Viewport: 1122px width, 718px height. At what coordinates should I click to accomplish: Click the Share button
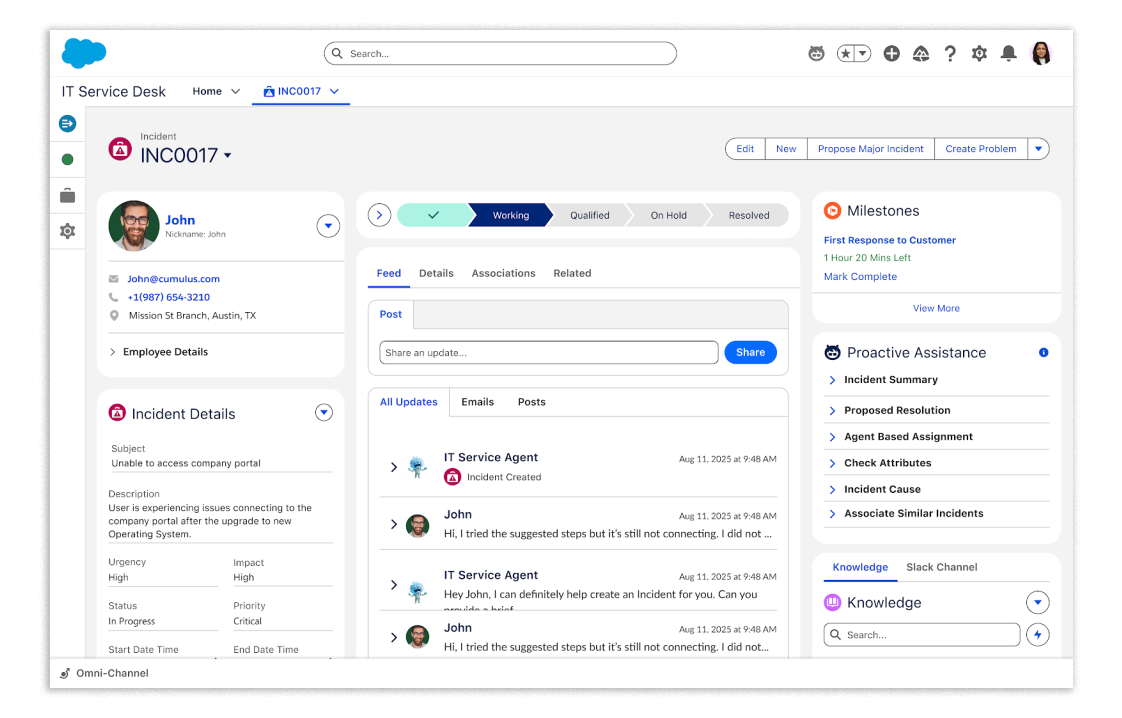(750, 352)
